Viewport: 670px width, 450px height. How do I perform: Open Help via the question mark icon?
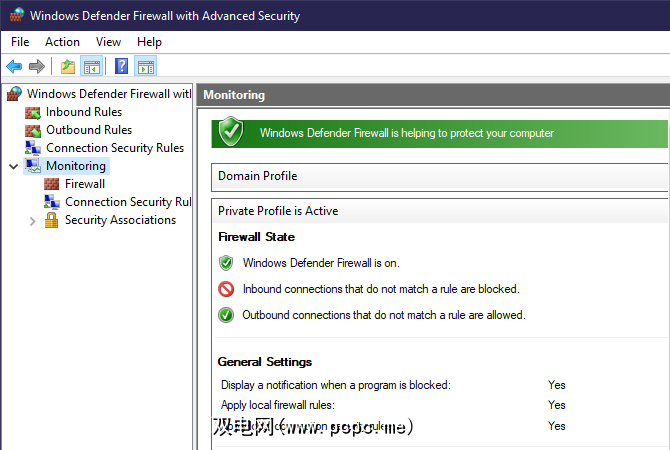(x=121, y=67)
